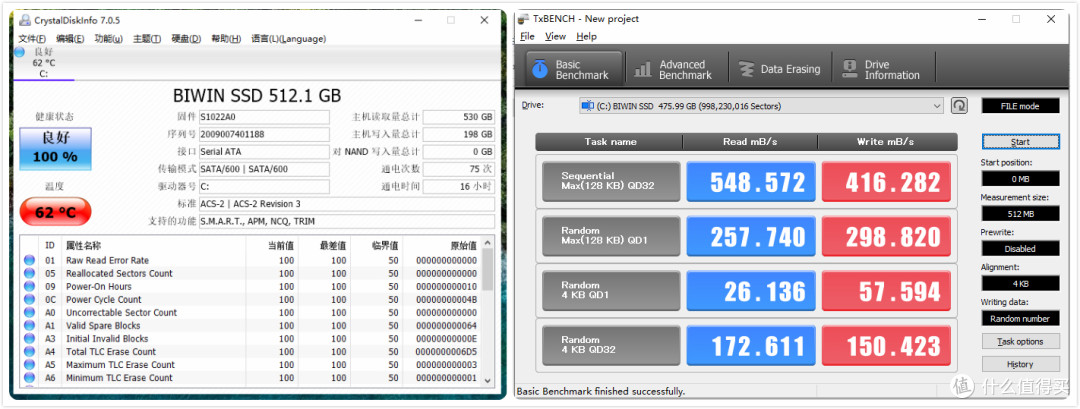Click status orb for Power-On Hours

(x=30, y=286)
